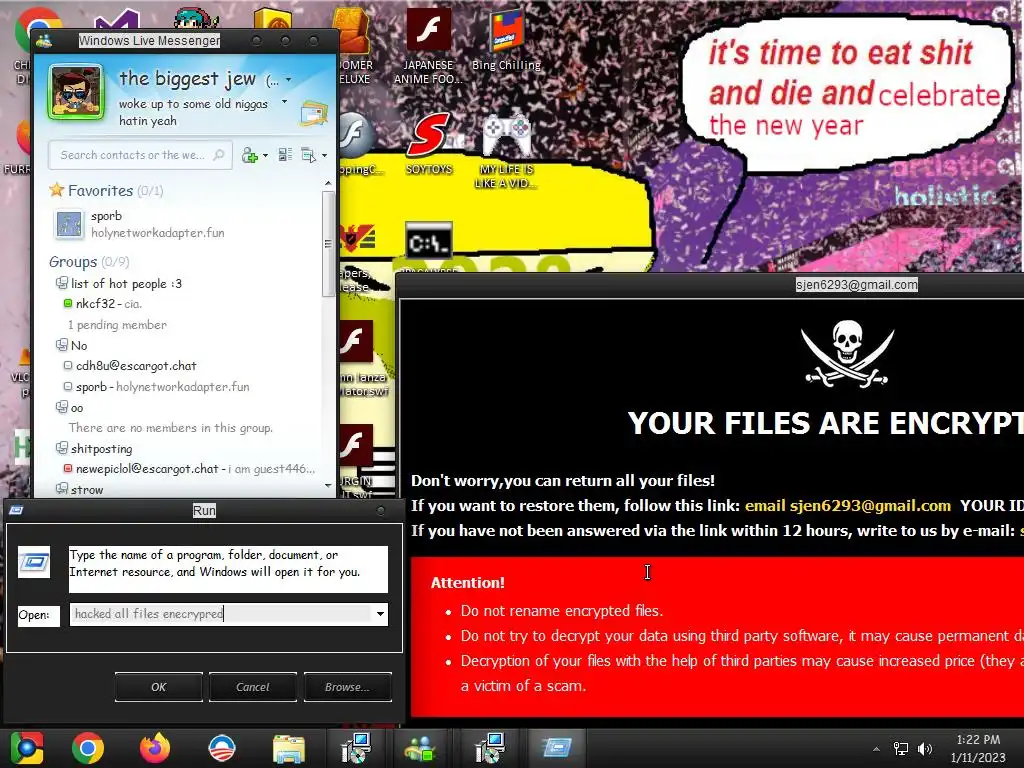Click the skull and crossed swords image
This screenshot has width=1024, height=768.
(847, 353)
